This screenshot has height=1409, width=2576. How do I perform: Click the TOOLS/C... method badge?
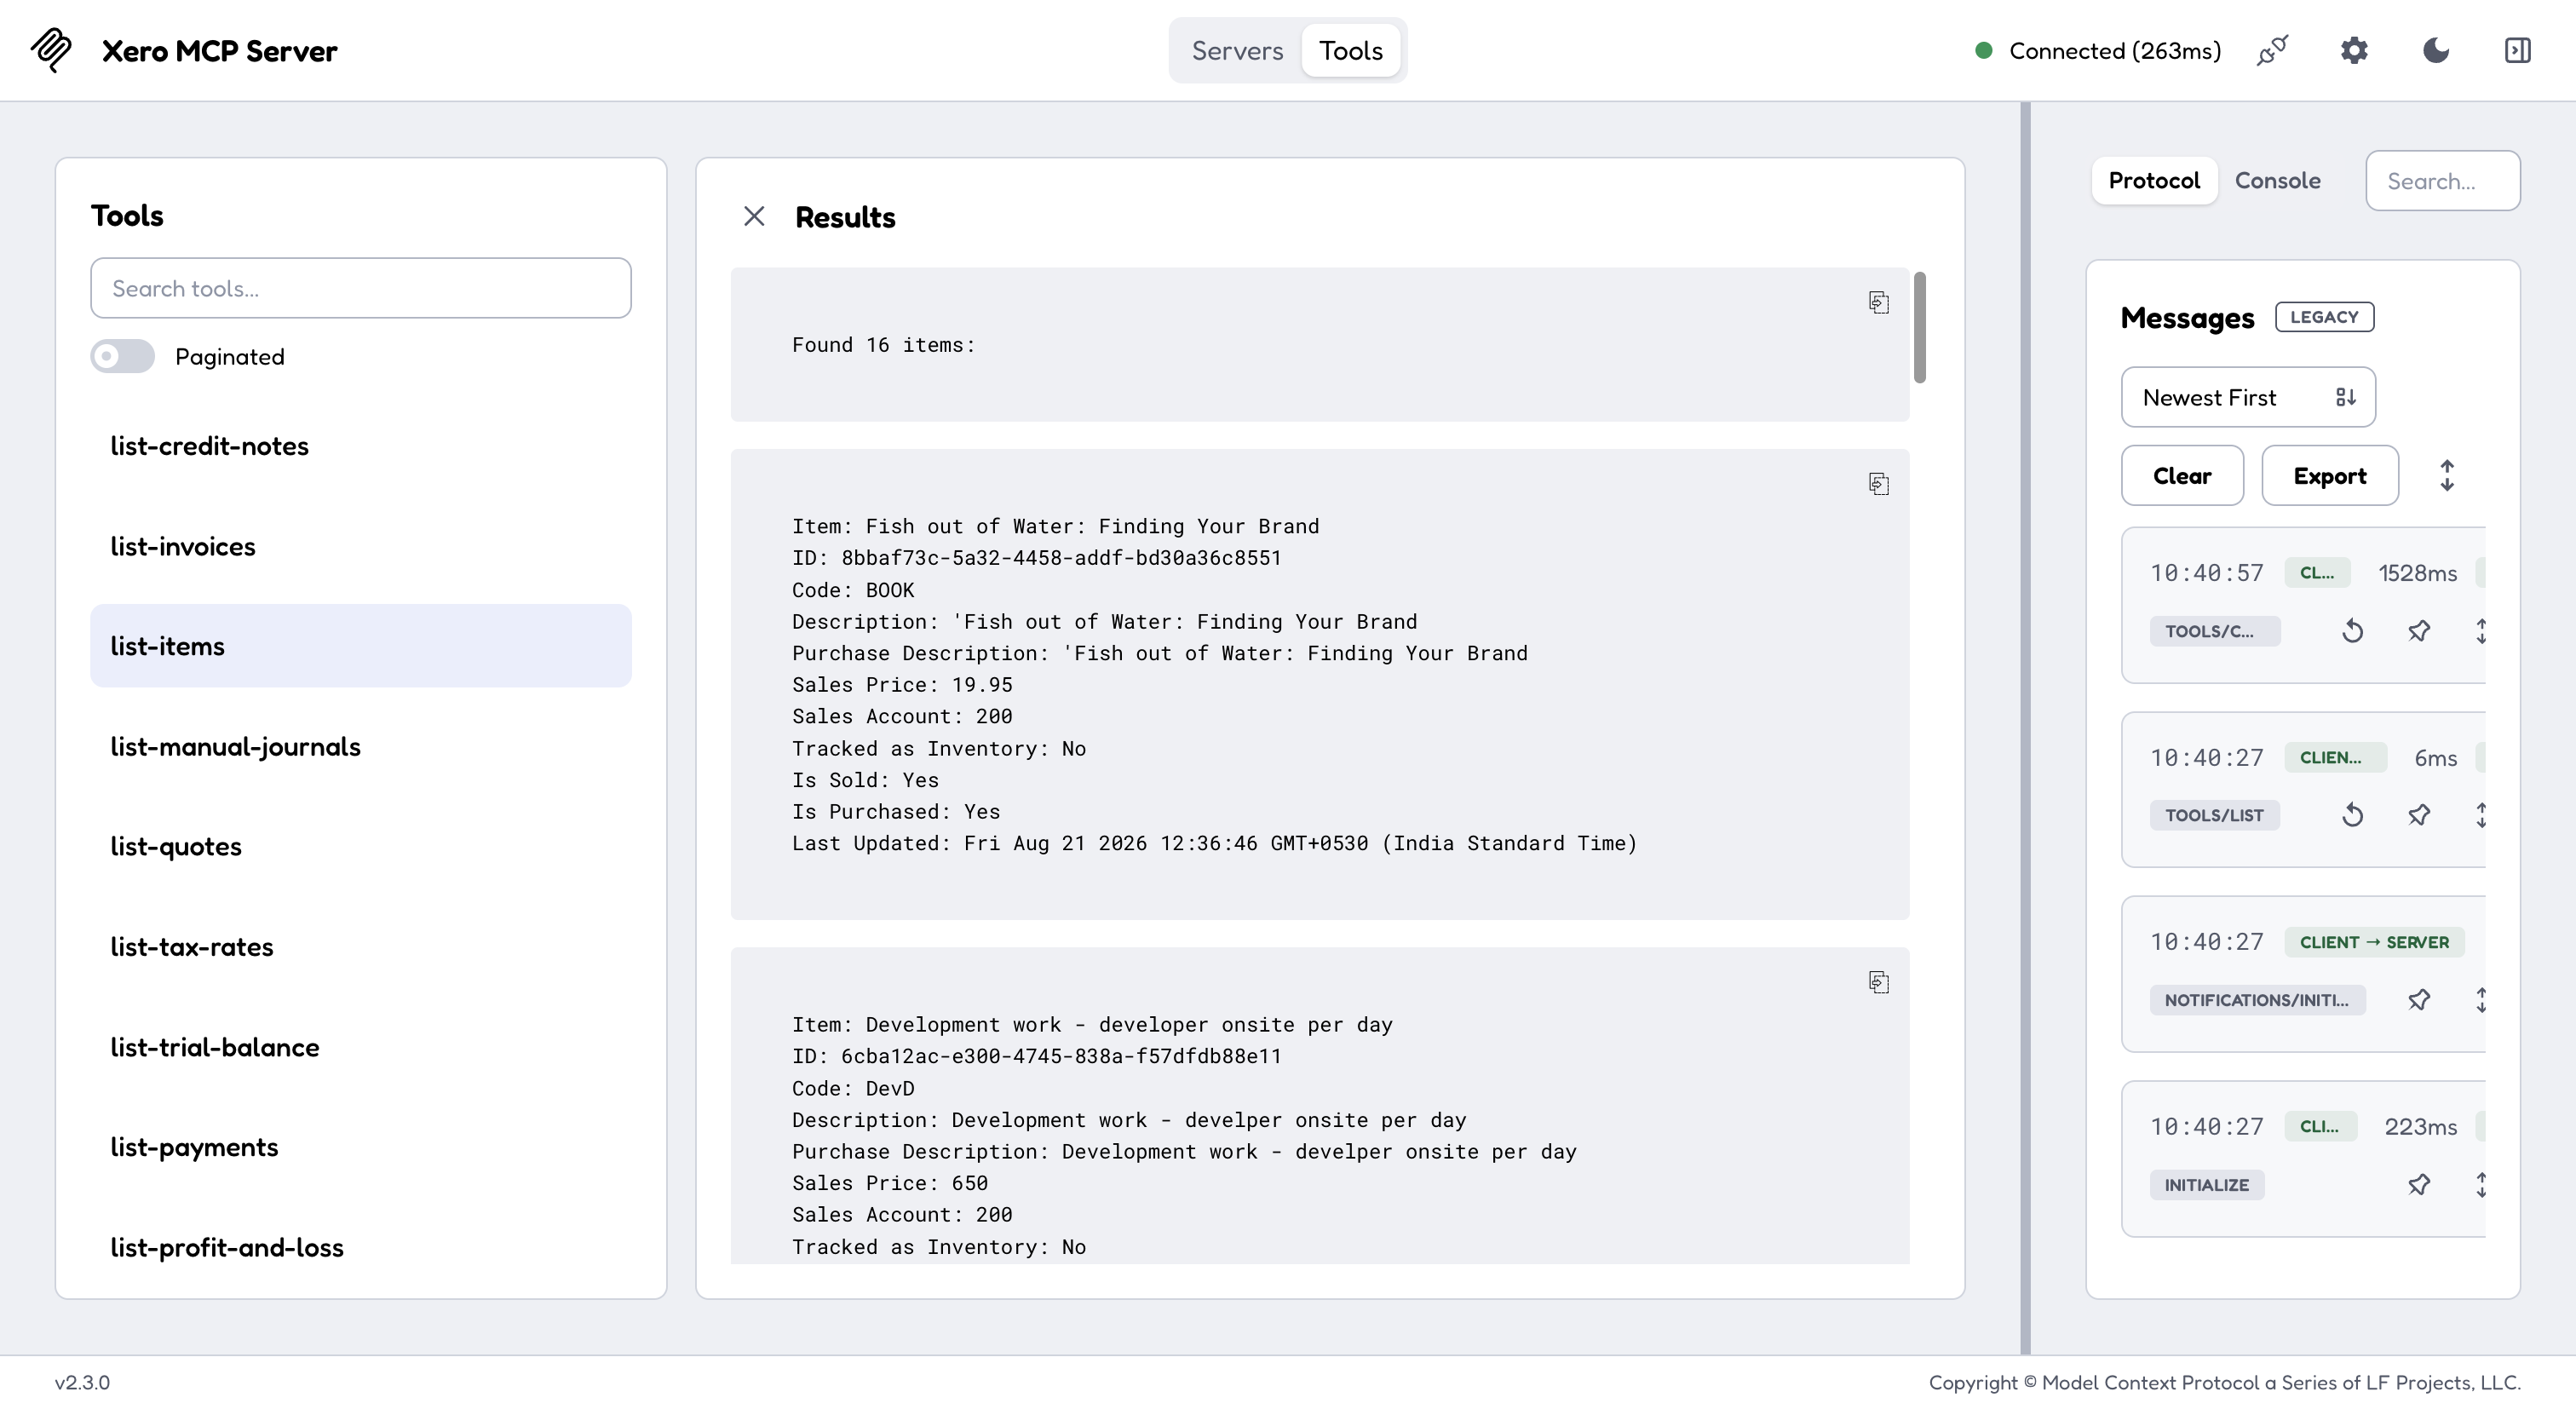[x=2215, y=631]
